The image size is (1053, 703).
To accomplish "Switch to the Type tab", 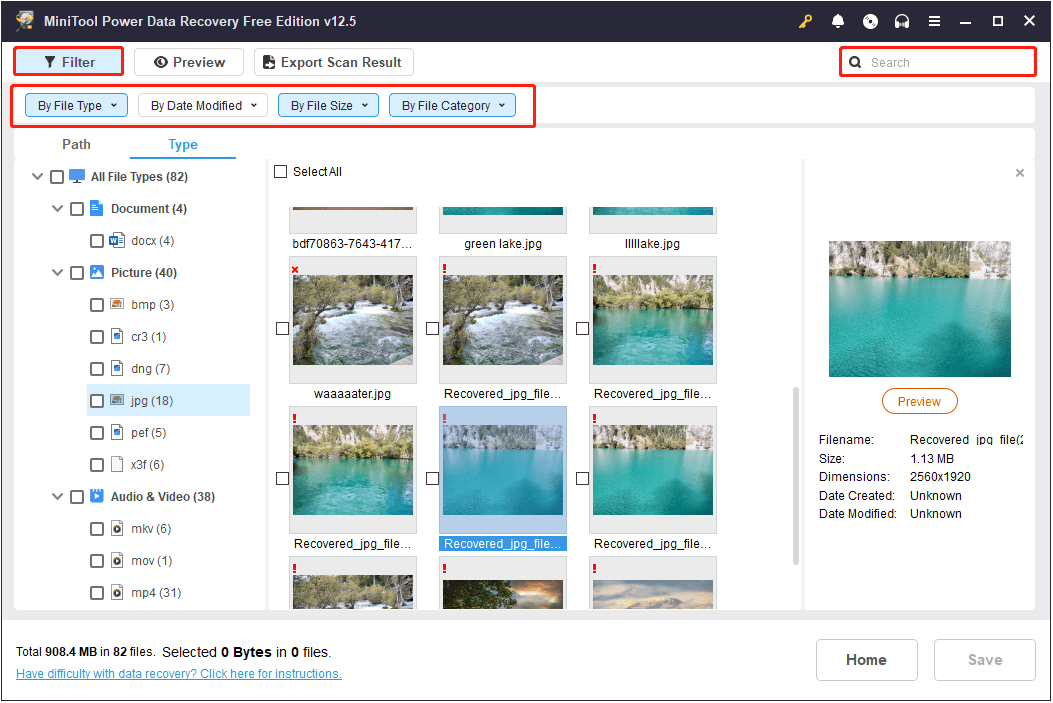I will (183, 144).
